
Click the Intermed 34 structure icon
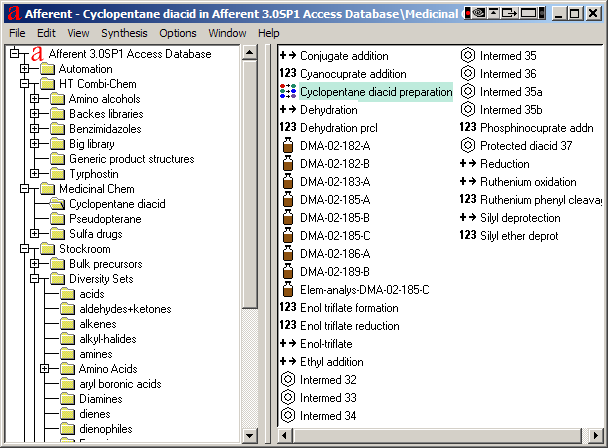(288, 415)
